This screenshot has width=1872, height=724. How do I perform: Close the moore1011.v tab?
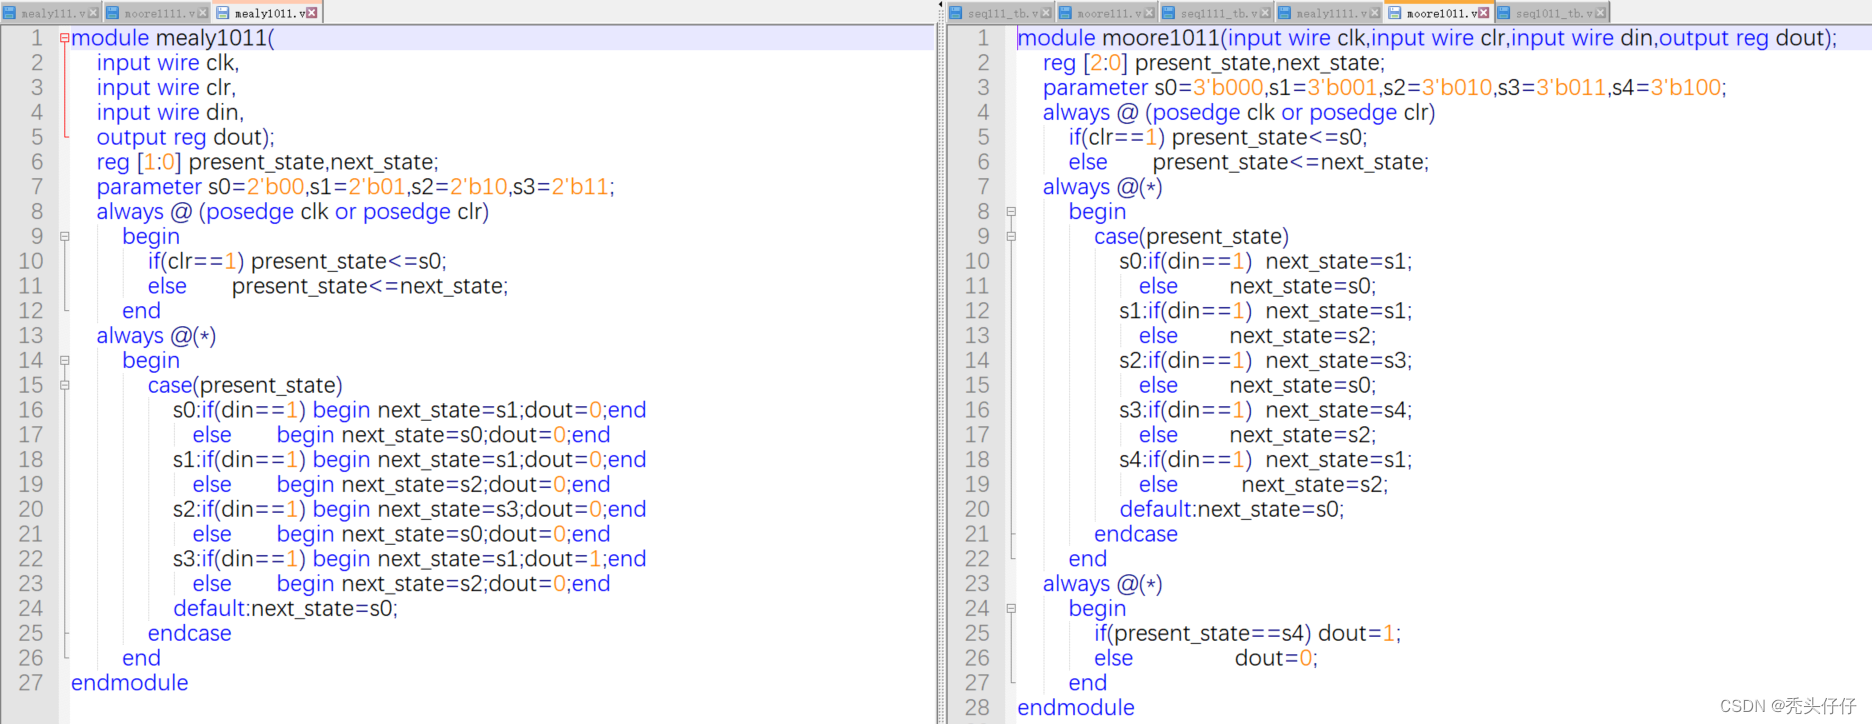coord(1483,13)
